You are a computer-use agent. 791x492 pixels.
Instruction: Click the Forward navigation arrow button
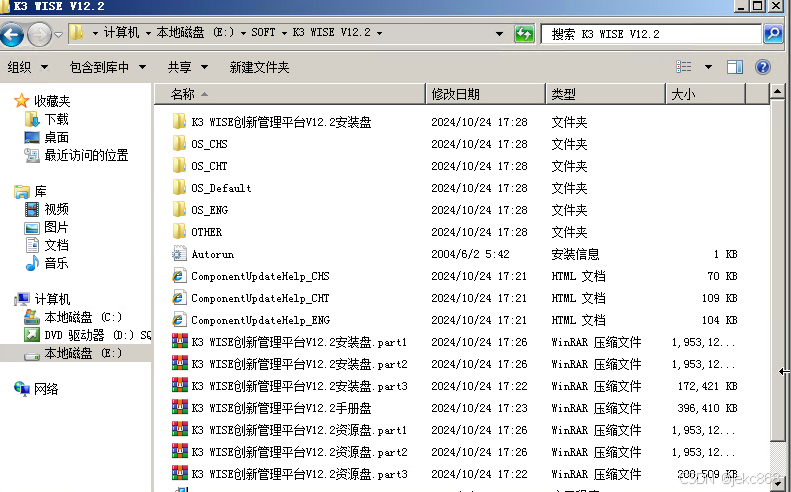pos(39,34)
